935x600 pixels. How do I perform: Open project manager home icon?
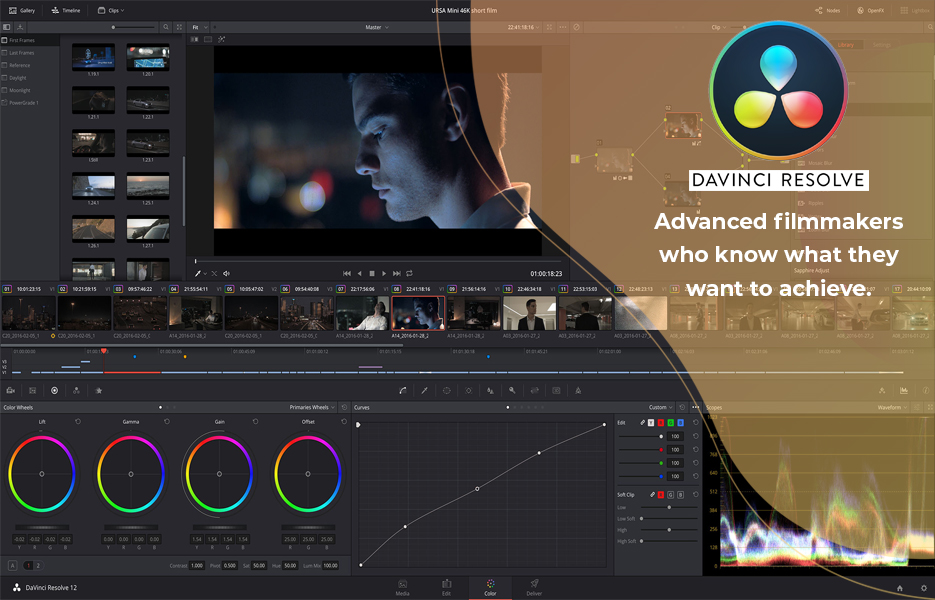click(900, 589)
